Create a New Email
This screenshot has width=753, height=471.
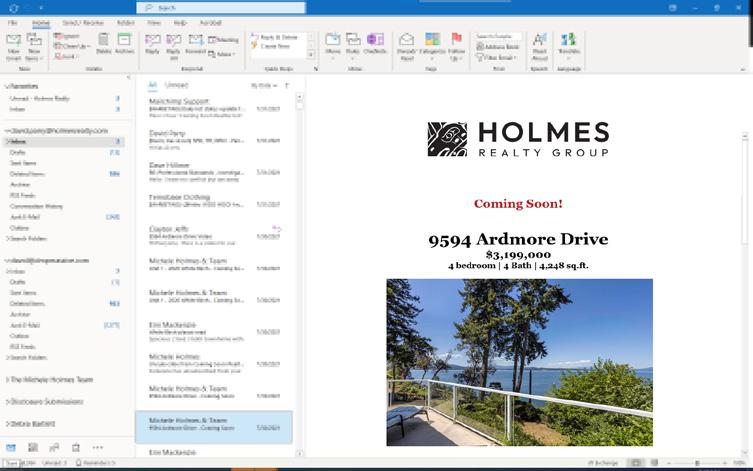pyautogui.click(x=13, y=47)
